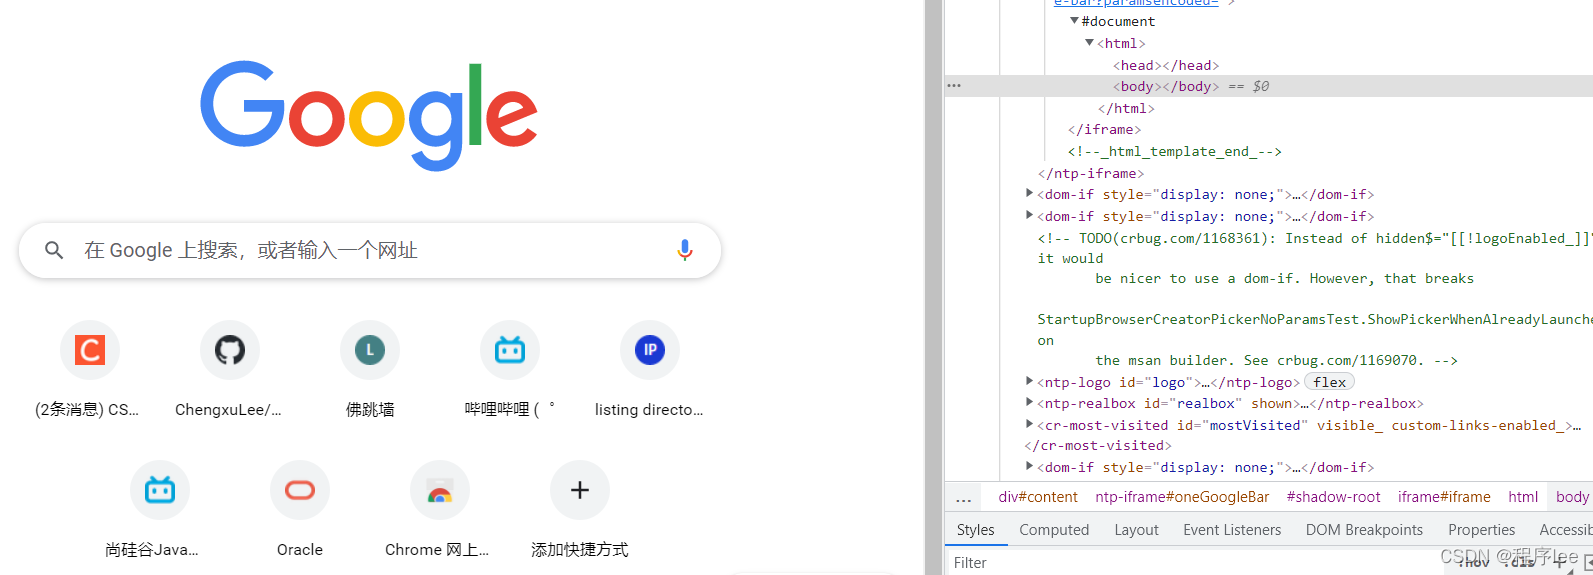Click the 添加快捷方式 plus button
The height and width of the screenshot is (575, 1593).
580,490
